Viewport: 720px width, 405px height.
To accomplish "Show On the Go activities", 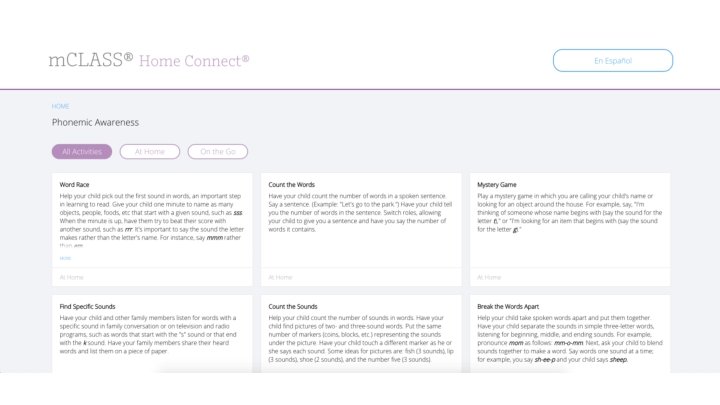I will [217, 152].
